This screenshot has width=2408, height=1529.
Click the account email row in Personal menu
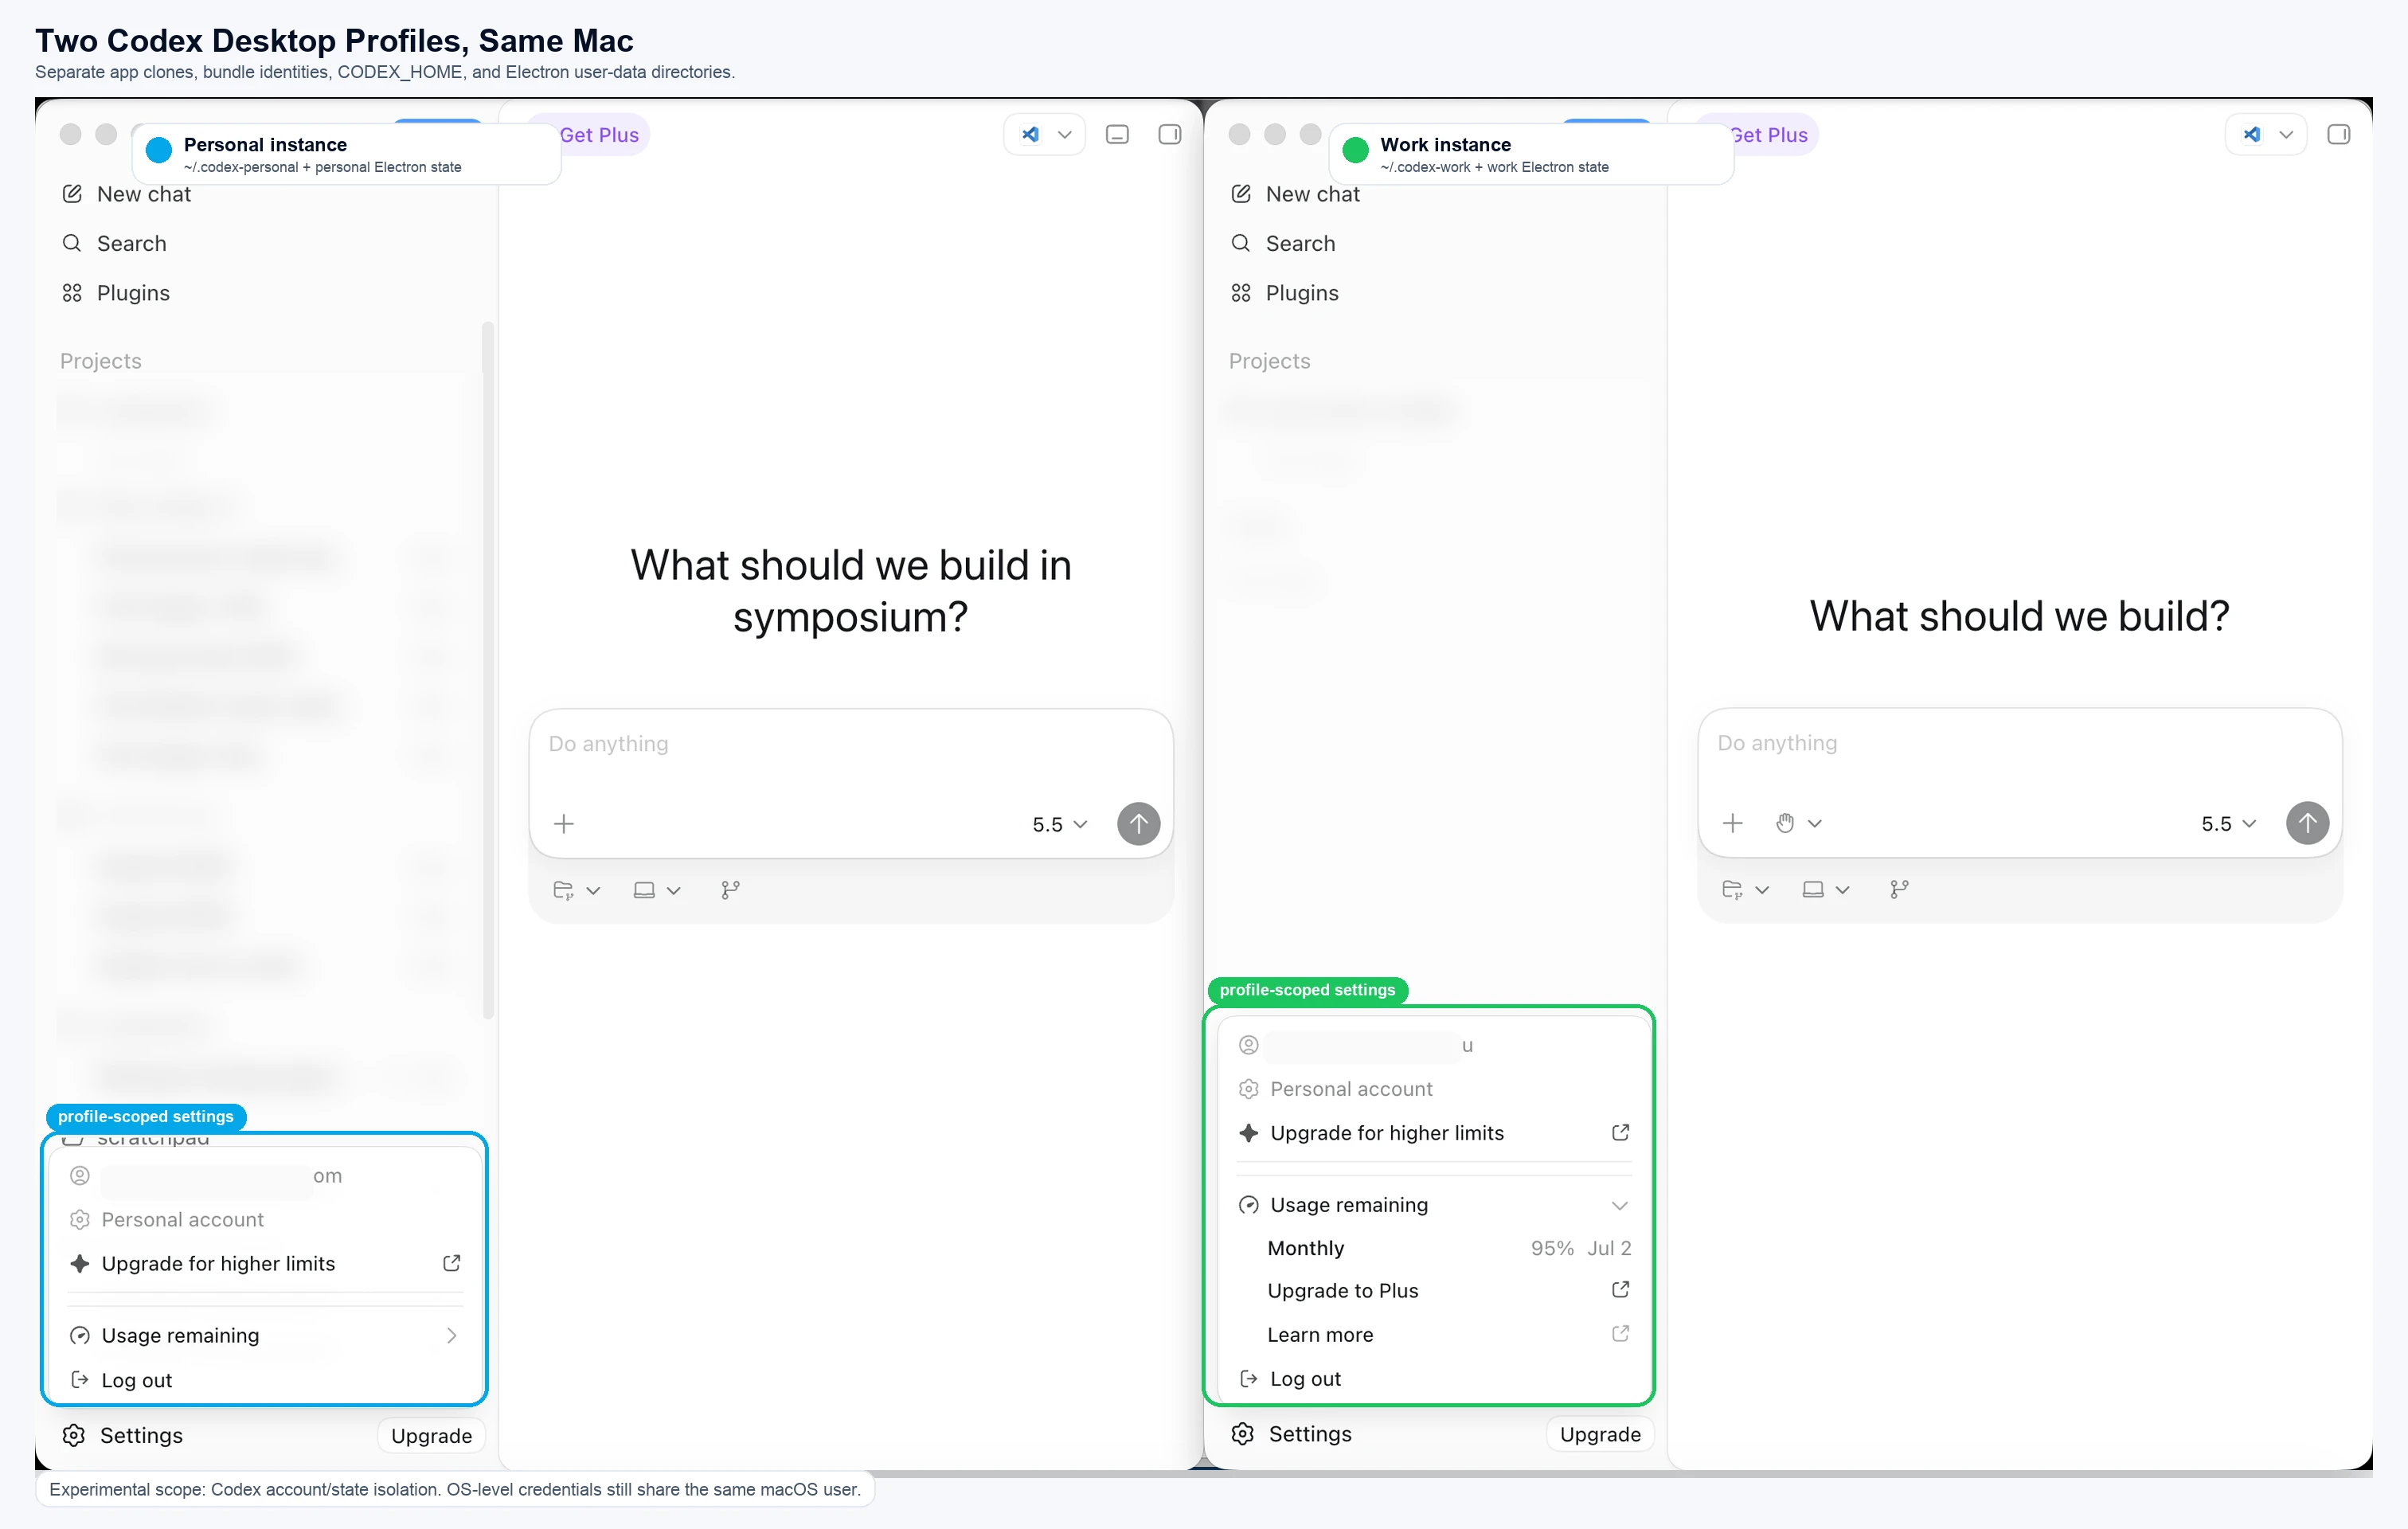tap(265, 1176)
